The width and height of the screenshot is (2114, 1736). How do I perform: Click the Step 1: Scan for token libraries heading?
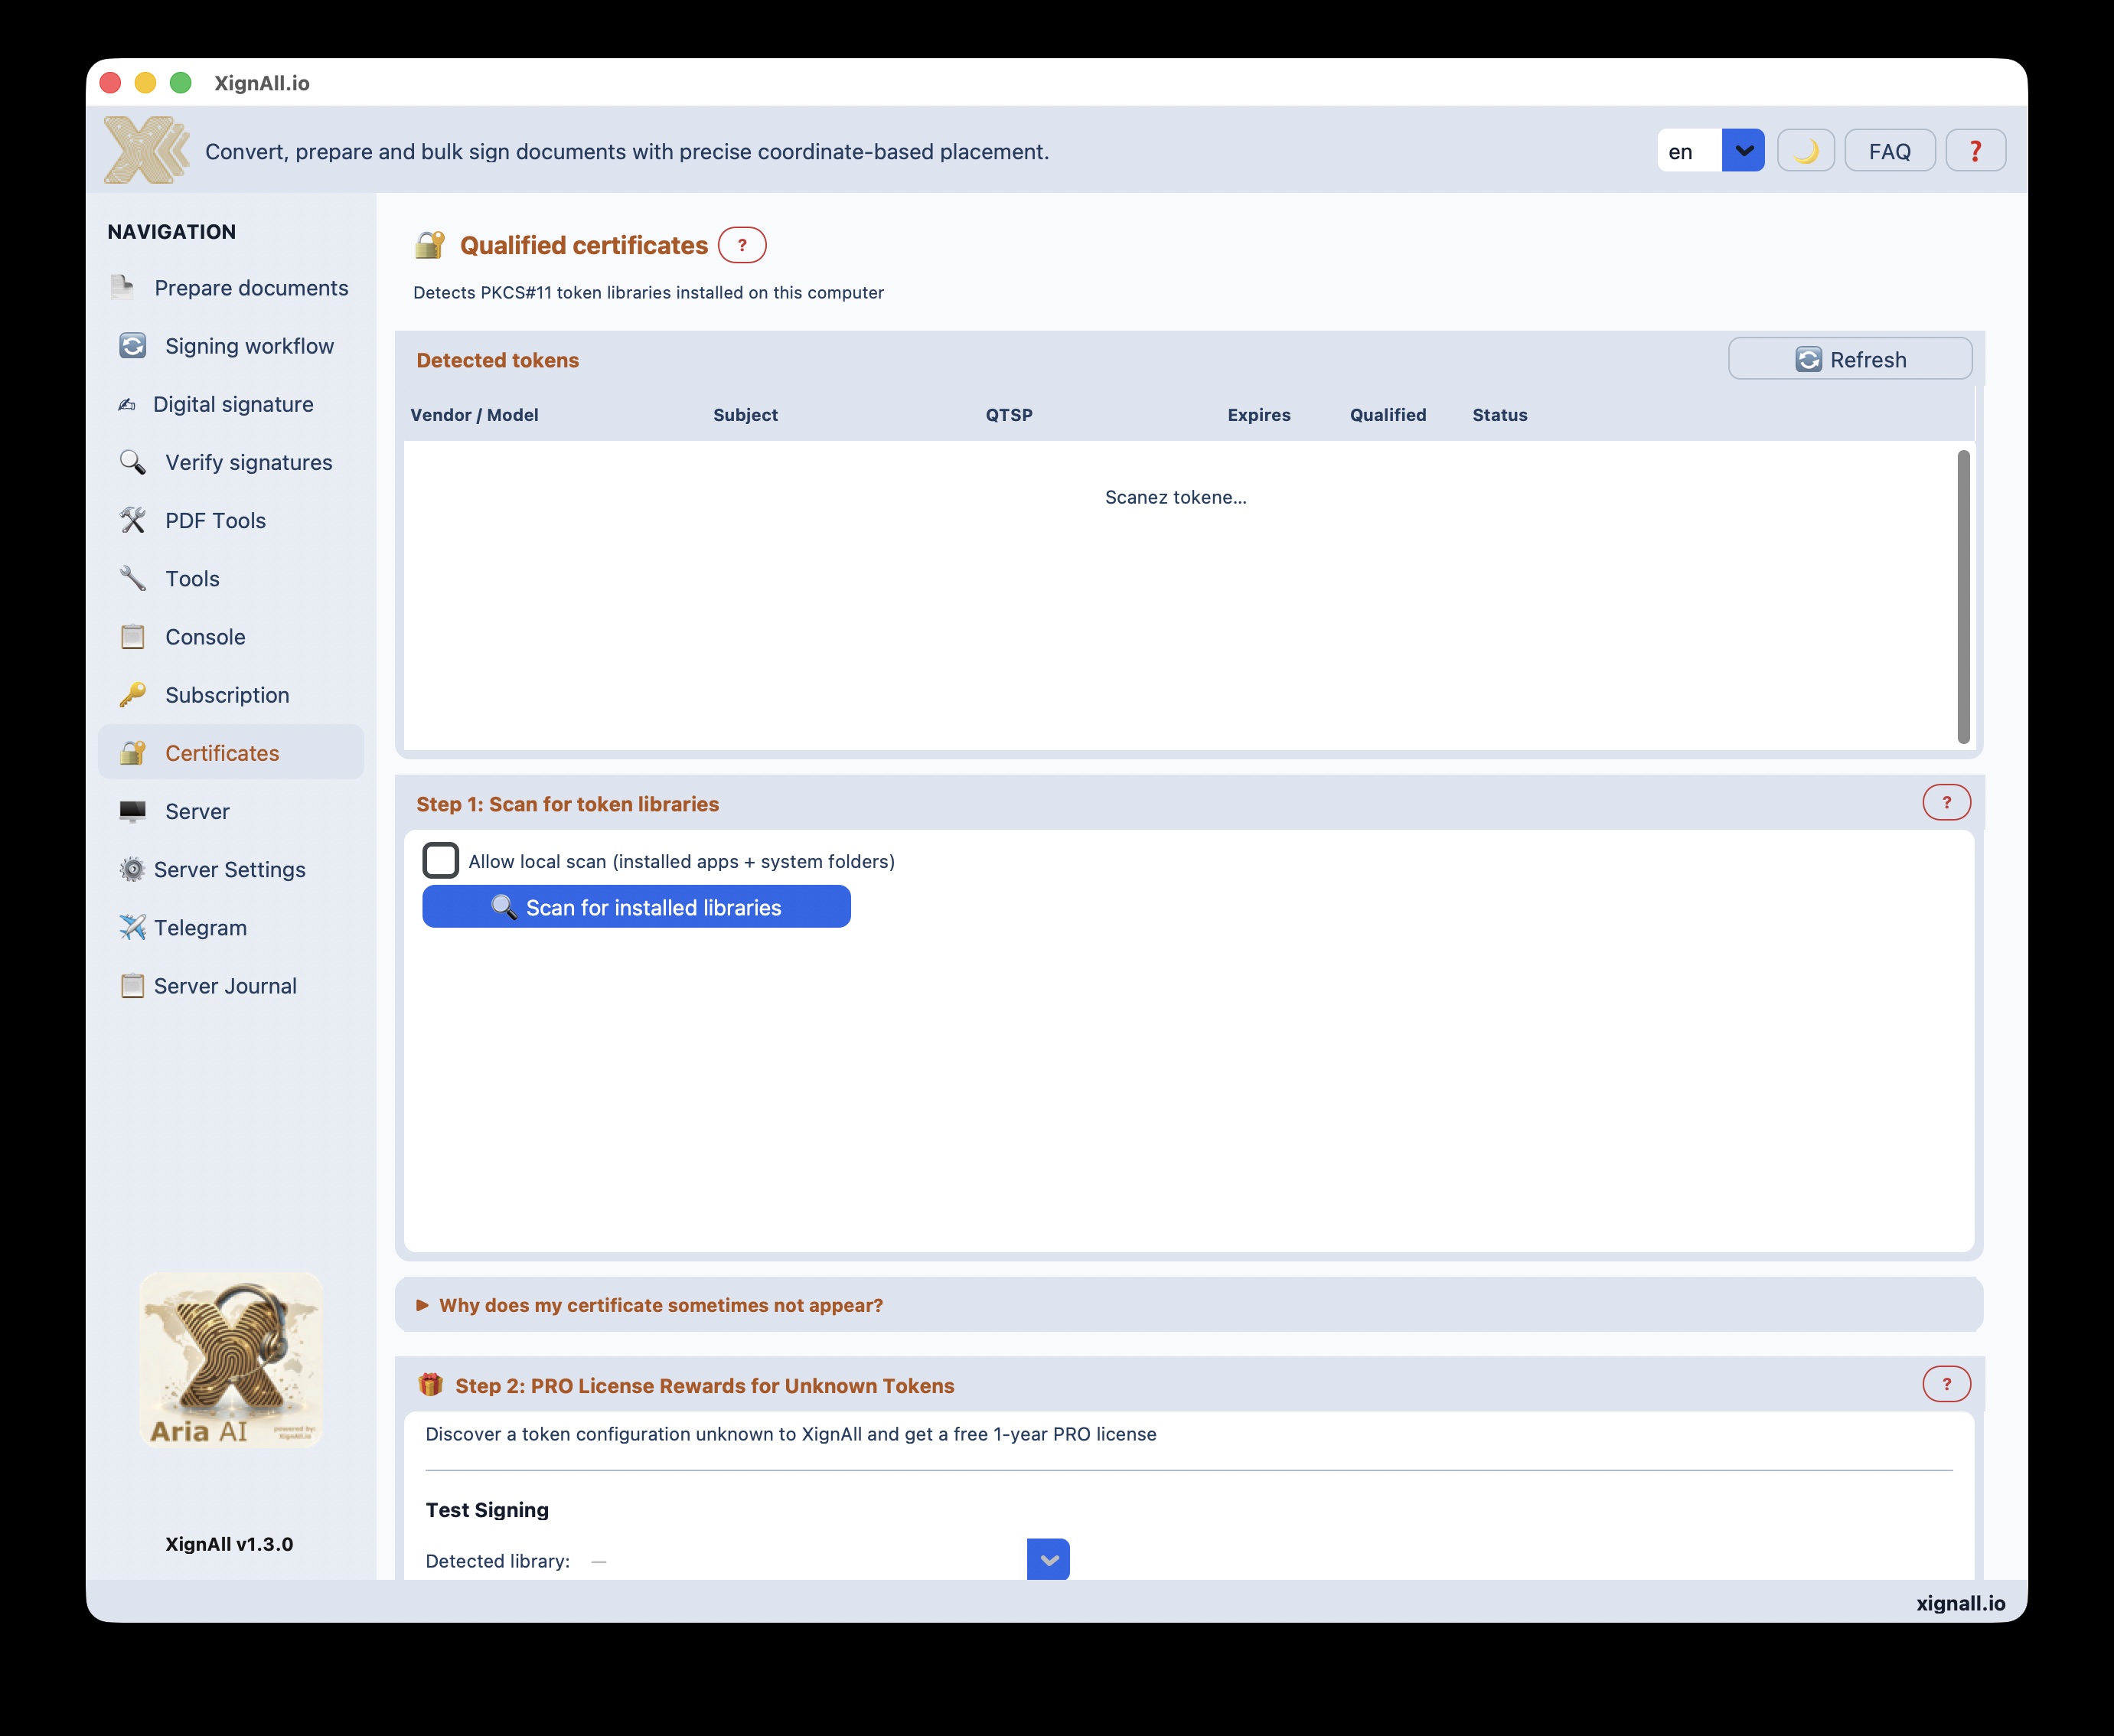pyautogui.click(x=568, y=804)
